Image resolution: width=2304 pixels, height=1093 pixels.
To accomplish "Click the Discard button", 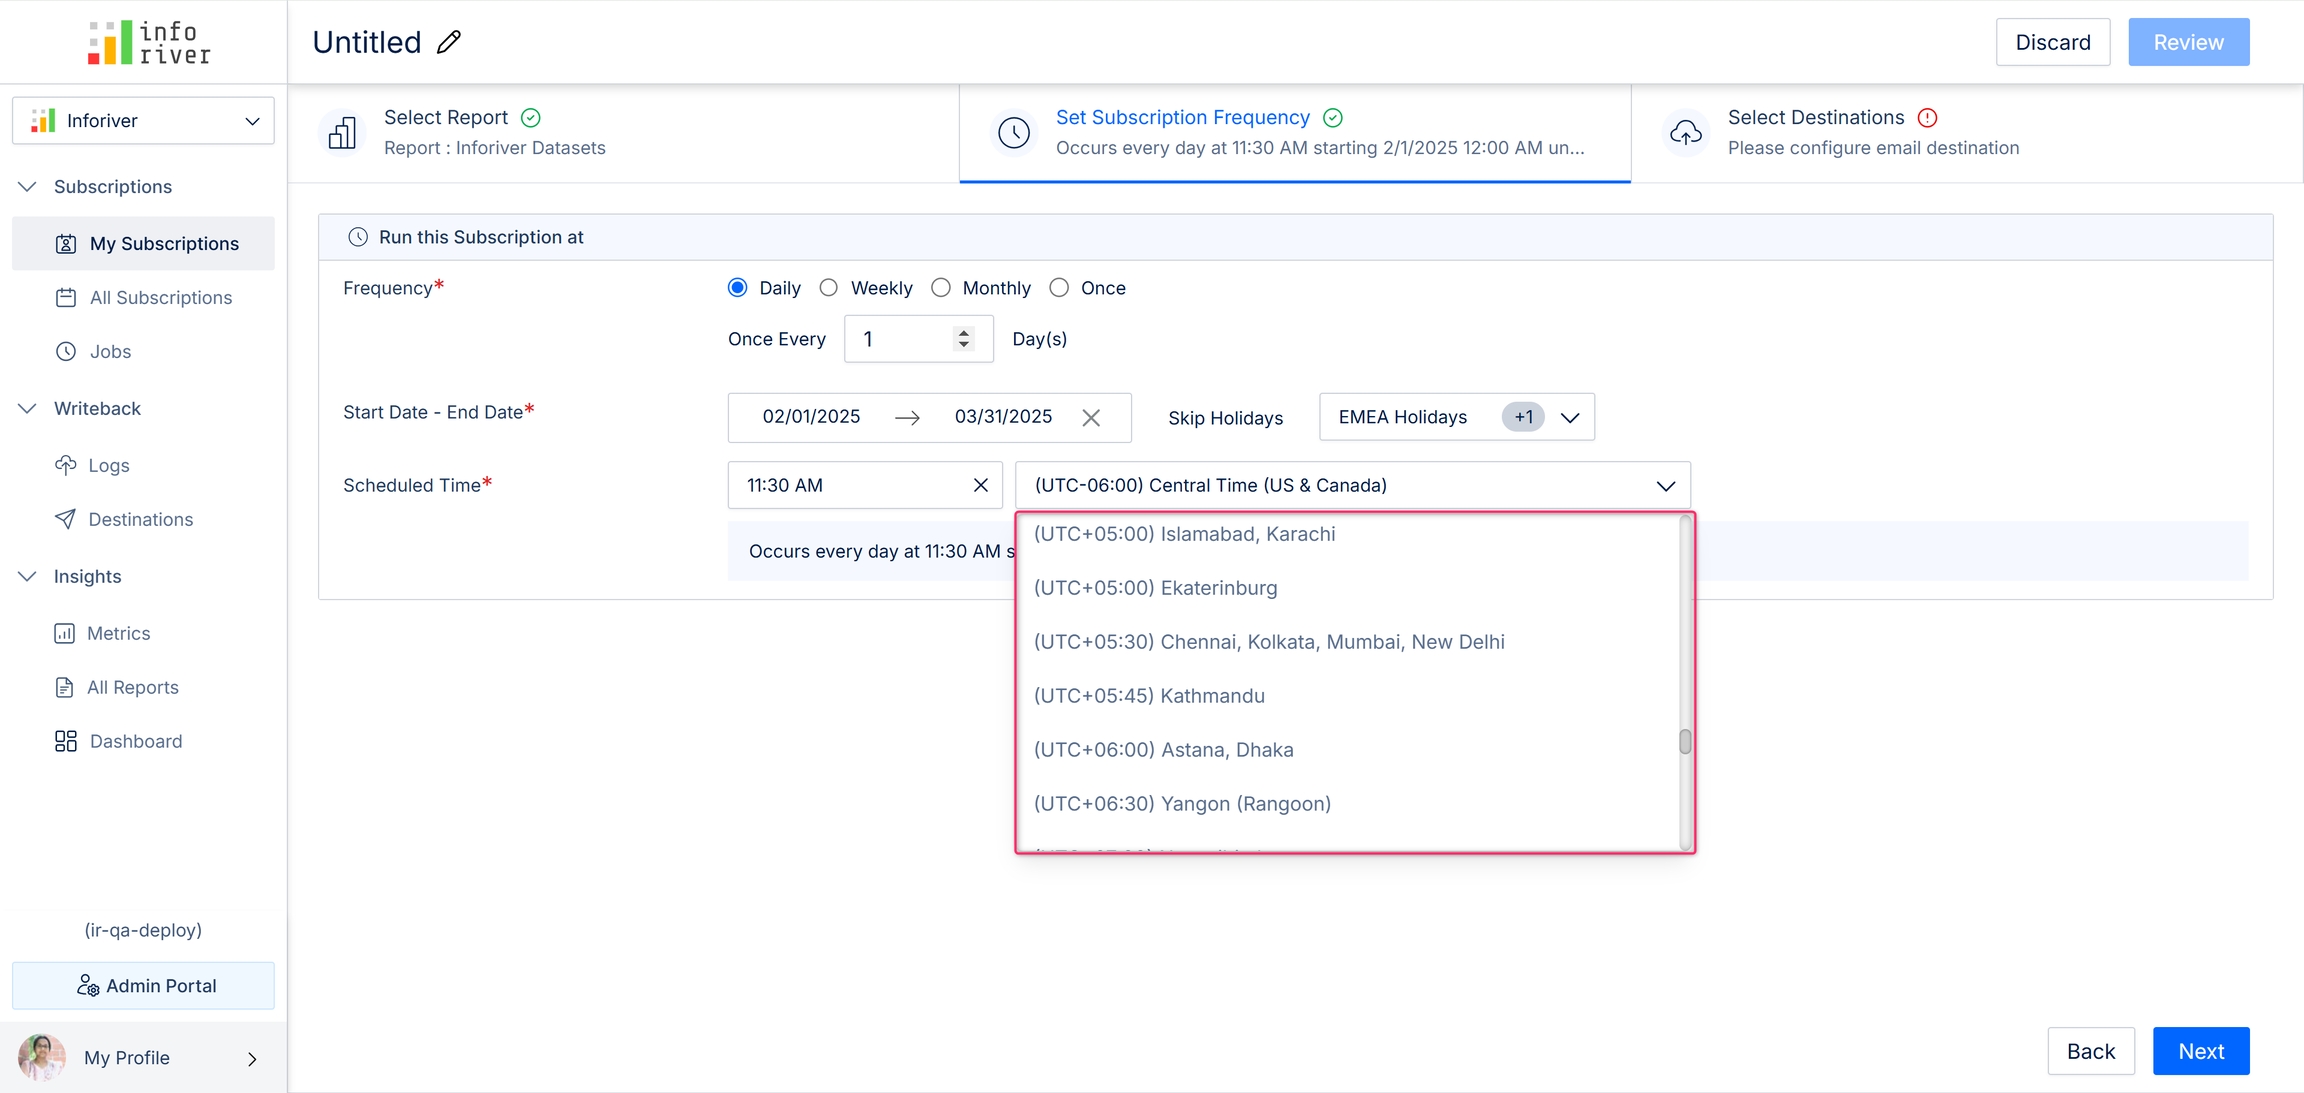I will click(2052, 42).
